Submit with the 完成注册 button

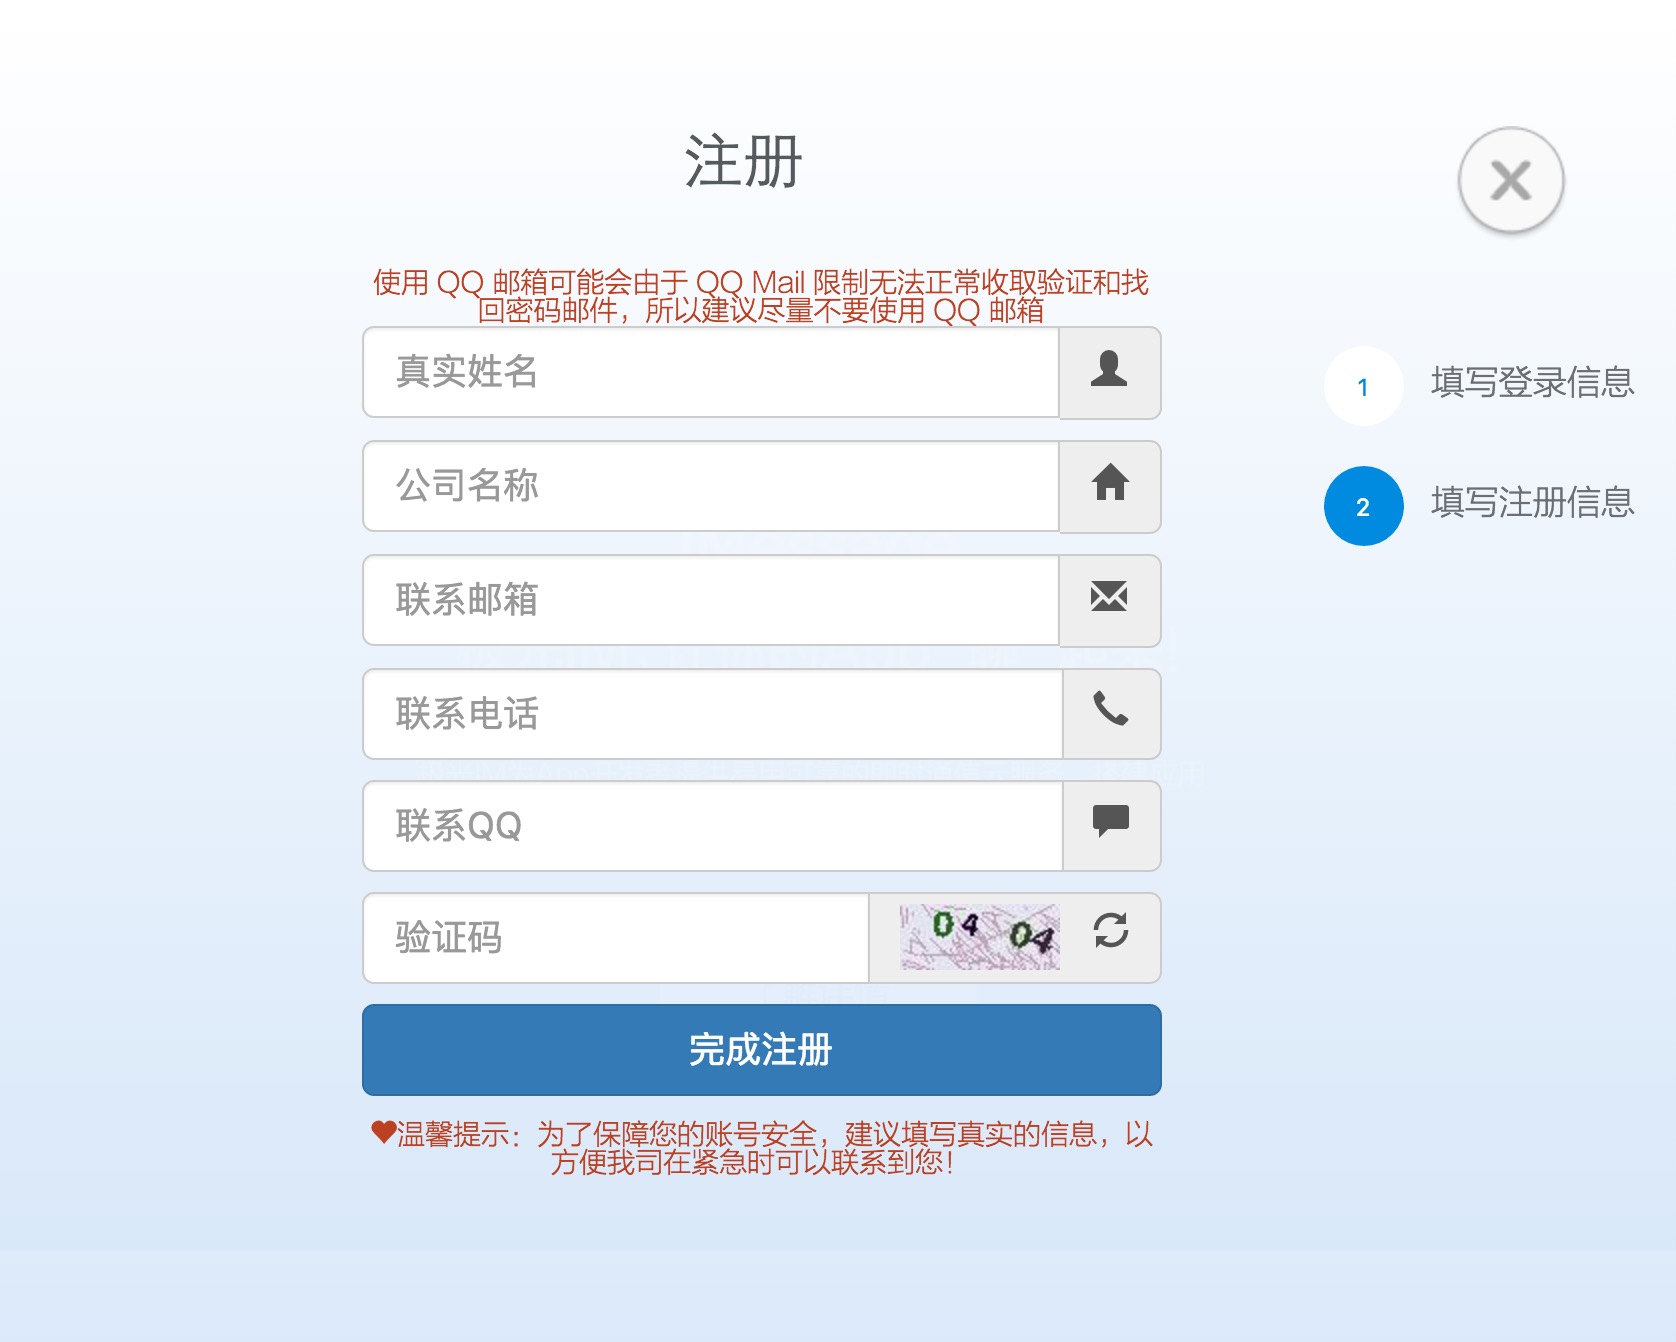tap(762, 1050)
